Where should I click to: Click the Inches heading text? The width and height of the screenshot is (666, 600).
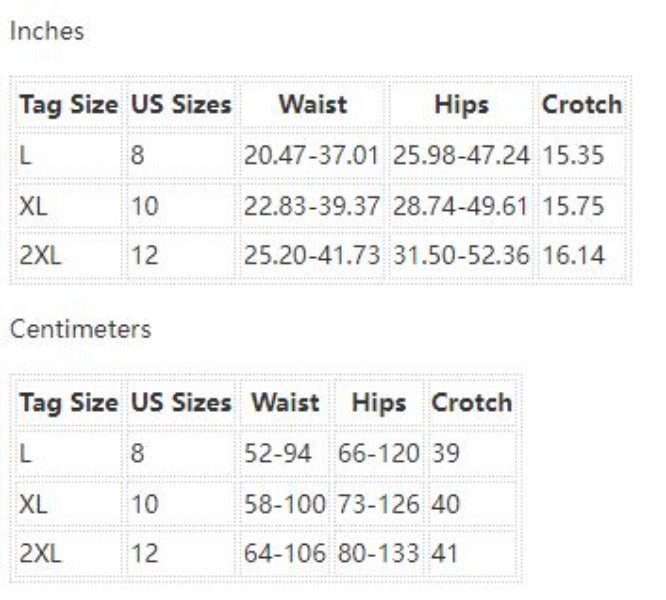pos(46,31)
